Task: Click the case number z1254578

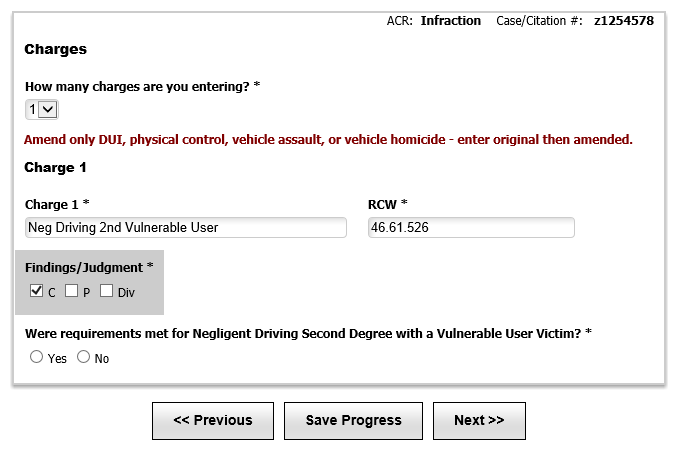Action: 624,21
